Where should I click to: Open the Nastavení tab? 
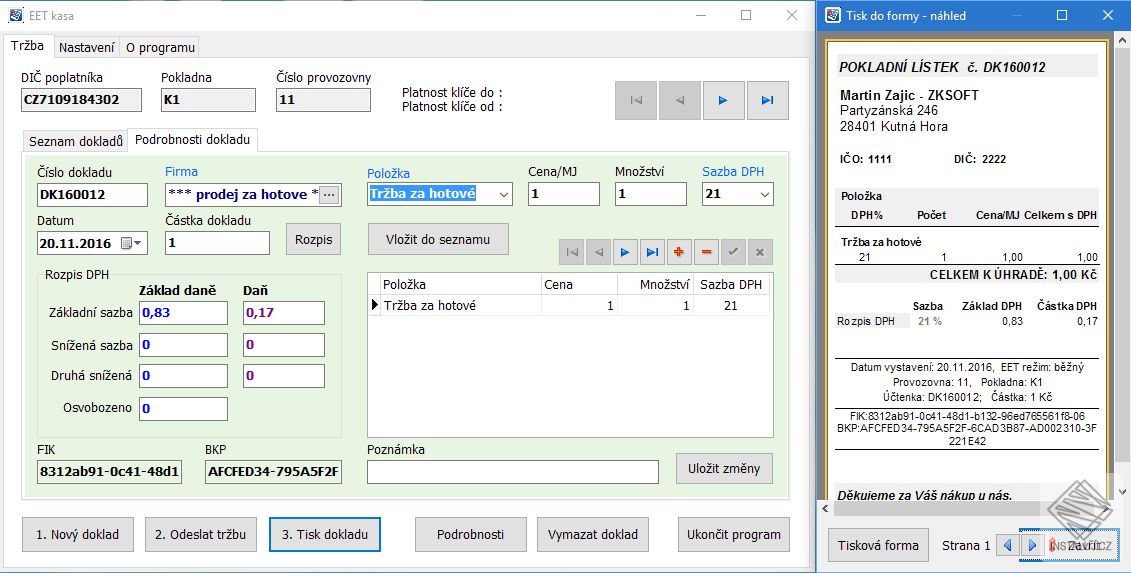(87, 48)
